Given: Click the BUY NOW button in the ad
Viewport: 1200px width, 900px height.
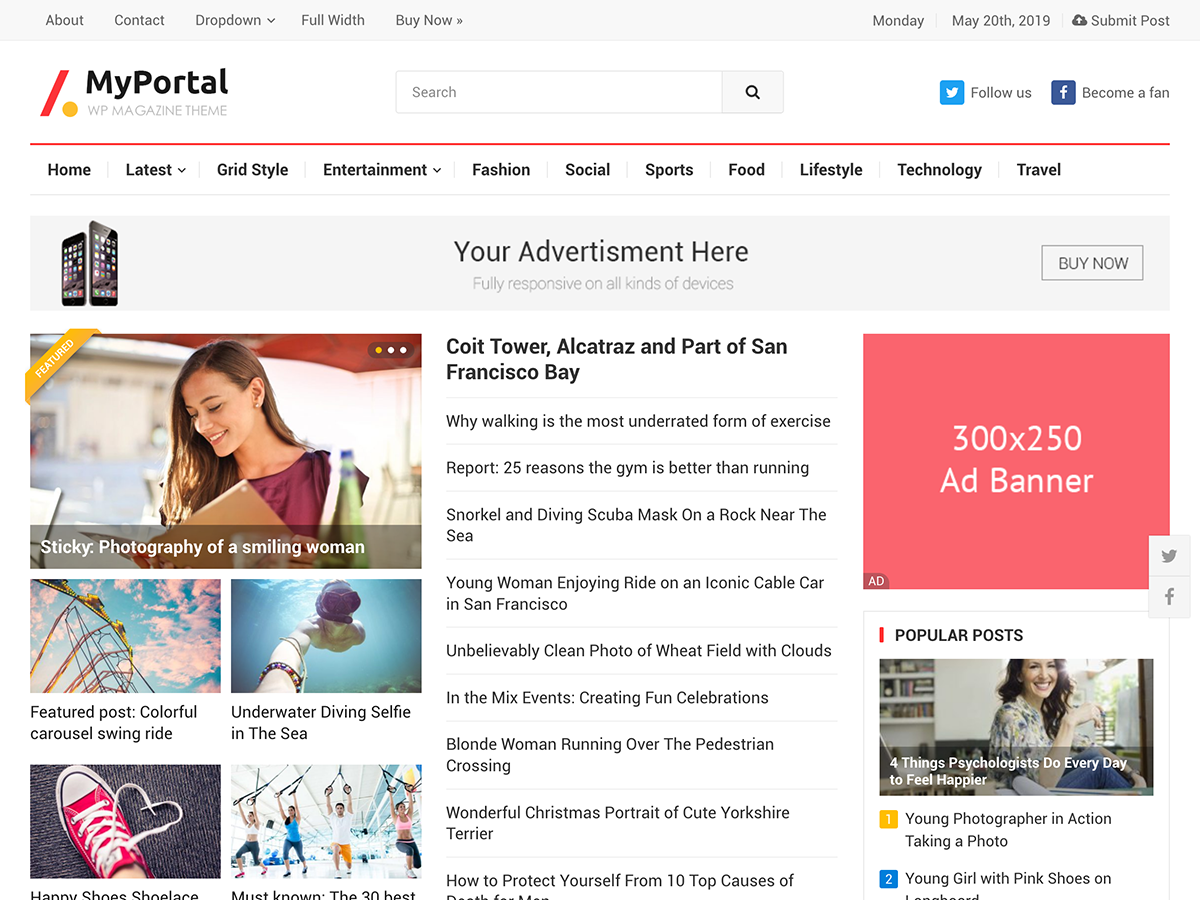Looking at the screenshot, I should pyautogui.click(x=1092, y=262).
